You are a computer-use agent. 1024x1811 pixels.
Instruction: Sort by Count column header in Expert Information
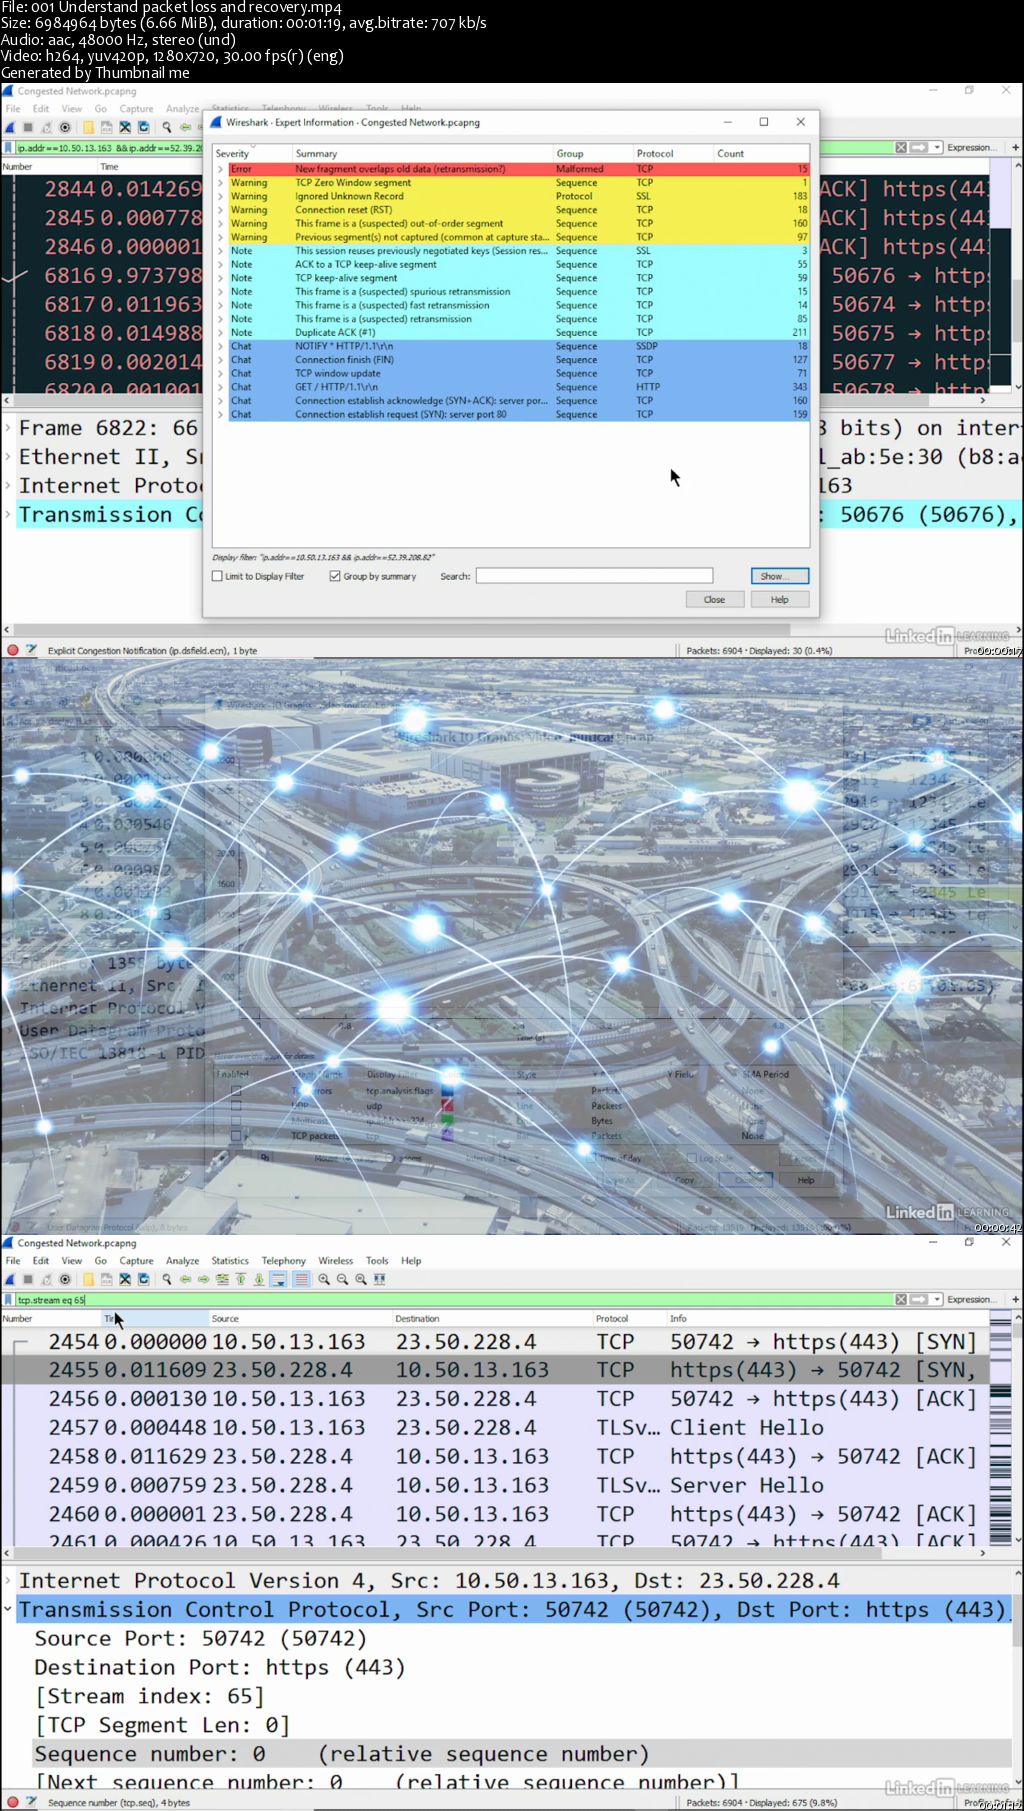tap(761, 154)
